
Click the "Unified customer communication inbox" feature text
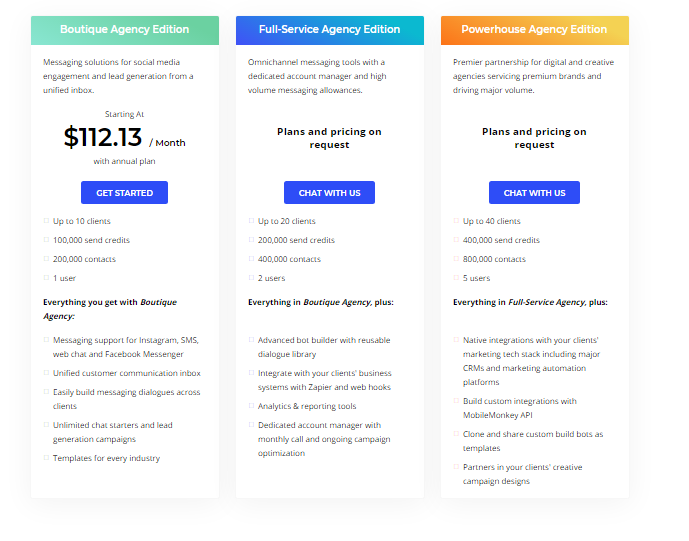point(127,373)
